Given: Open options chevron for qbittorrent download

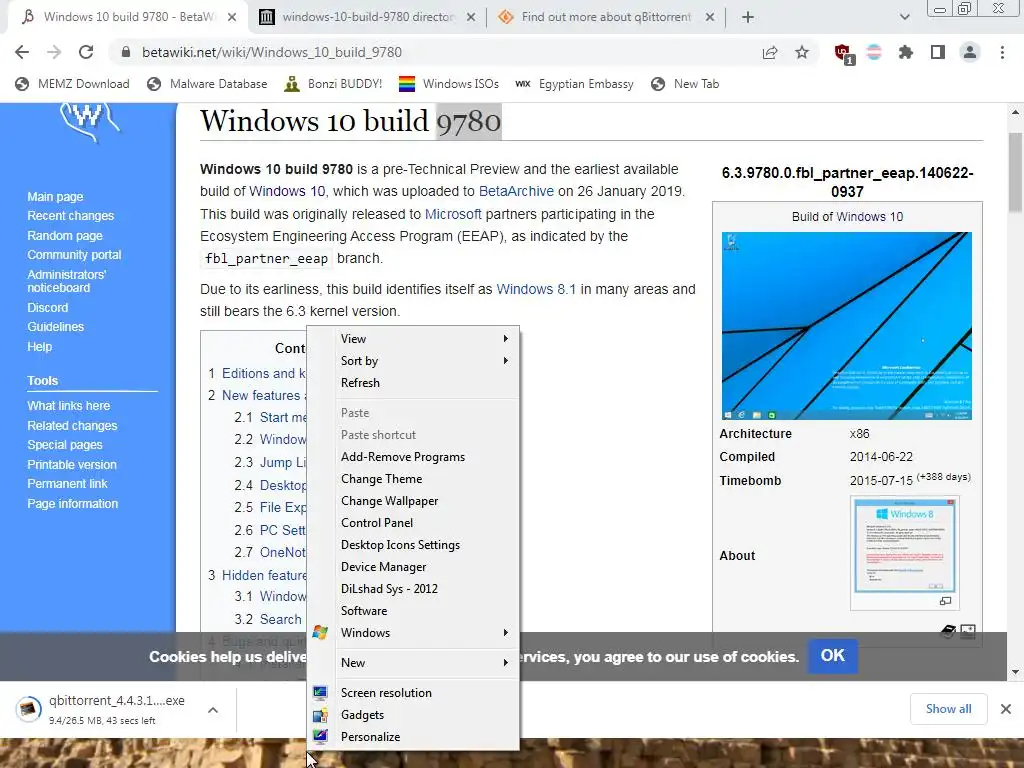Looking at the screenshot, I should point(213,709).
